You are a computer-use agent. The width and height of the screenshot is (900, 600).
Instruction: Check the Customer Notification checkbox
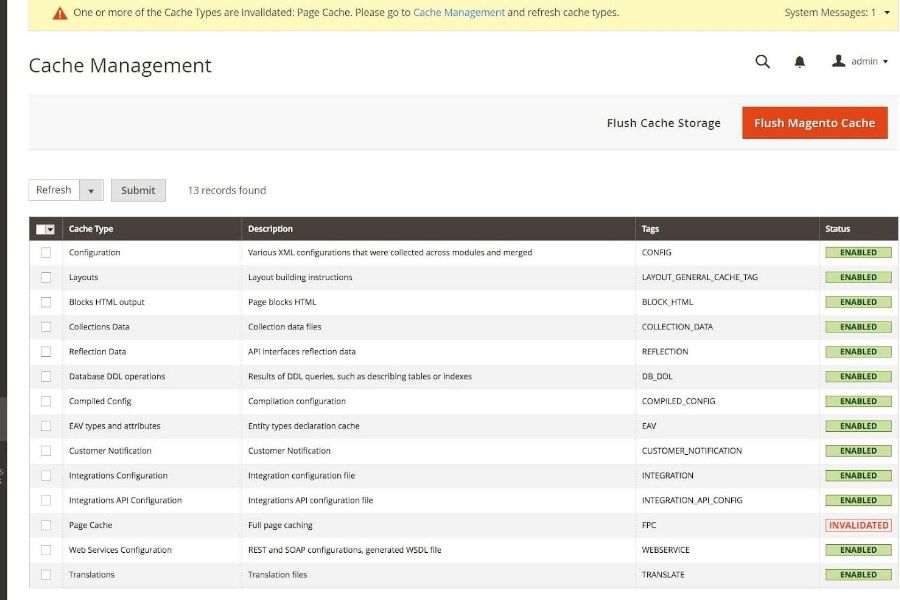[46, 451]
